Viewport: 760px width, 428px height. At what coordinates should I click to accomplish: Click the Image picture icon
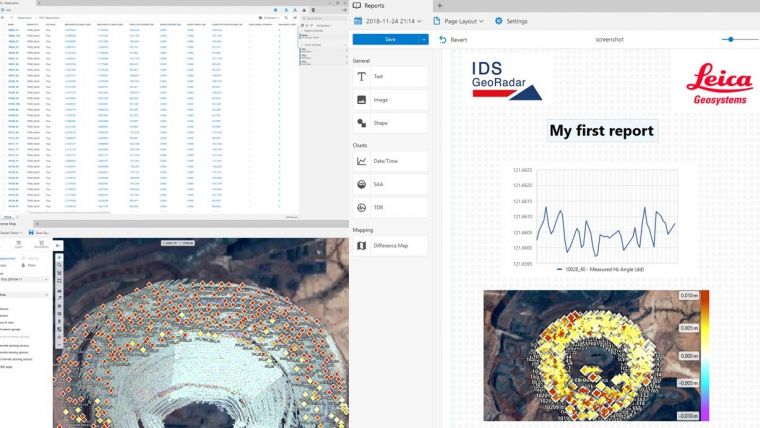pyautogui.click(x=362, y=100)
